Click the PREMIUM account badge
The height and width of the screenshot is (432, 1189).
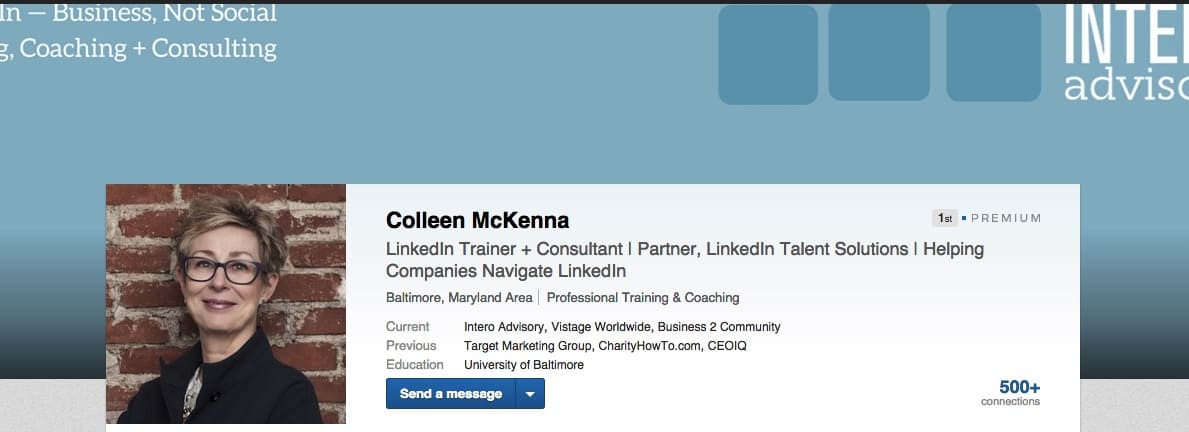(x=1006, y=218)
